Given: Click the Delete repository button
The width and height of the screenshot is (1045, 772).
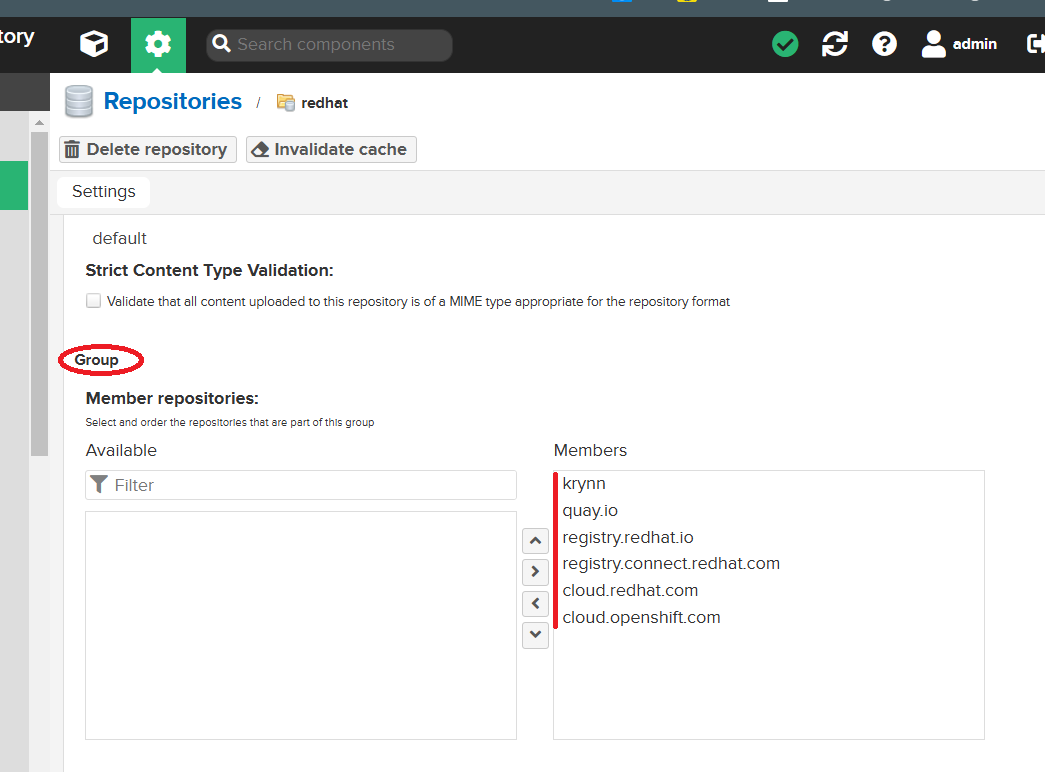Looking at the screenshot, I should (x=148, y=150).
